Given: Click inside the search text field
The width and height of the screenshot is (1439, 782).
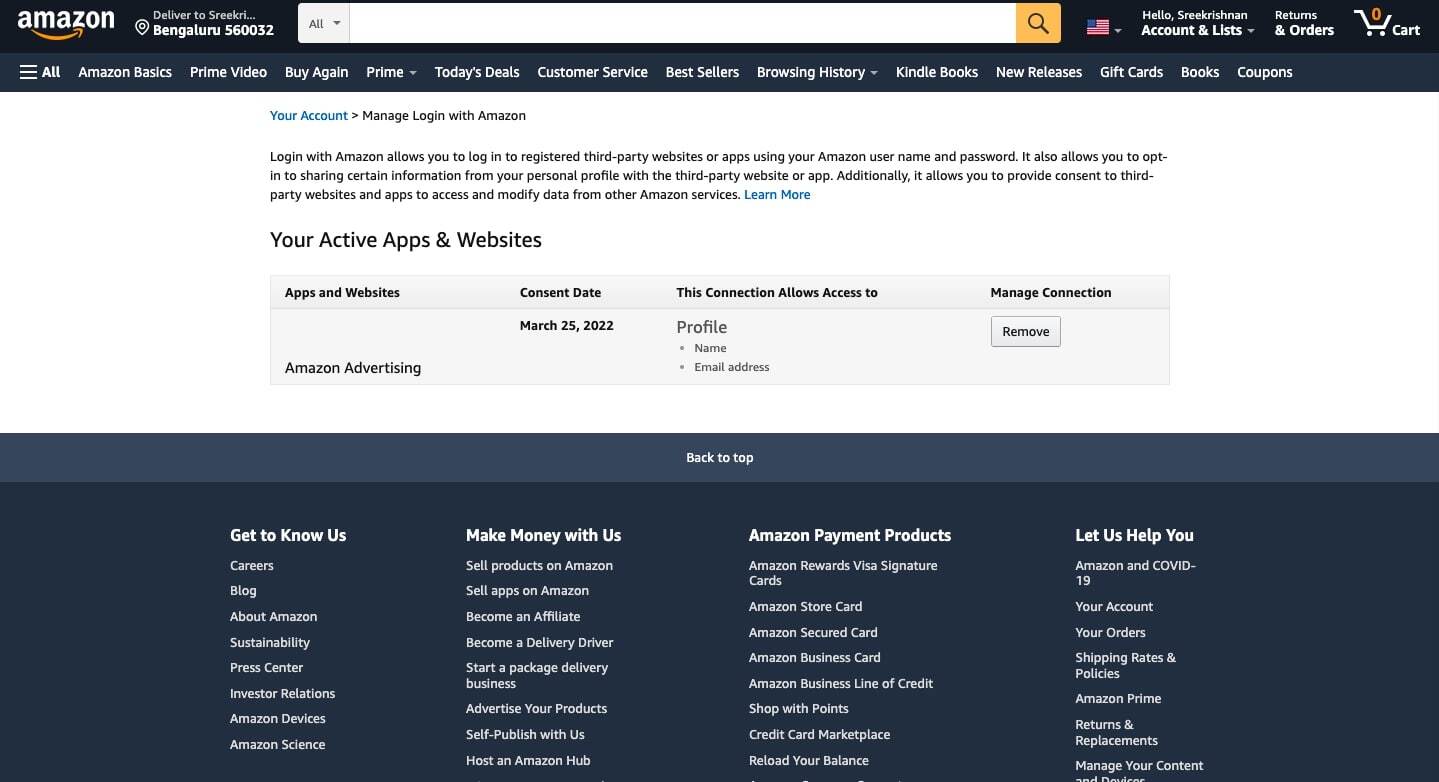Looking at the screenshot, I should 683,23.
